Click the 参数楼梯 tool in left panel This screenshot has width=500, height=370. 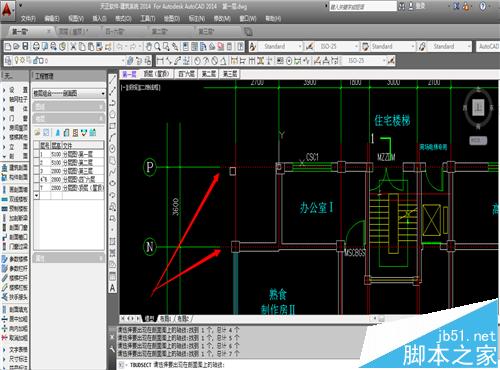[x=15, y=259]
